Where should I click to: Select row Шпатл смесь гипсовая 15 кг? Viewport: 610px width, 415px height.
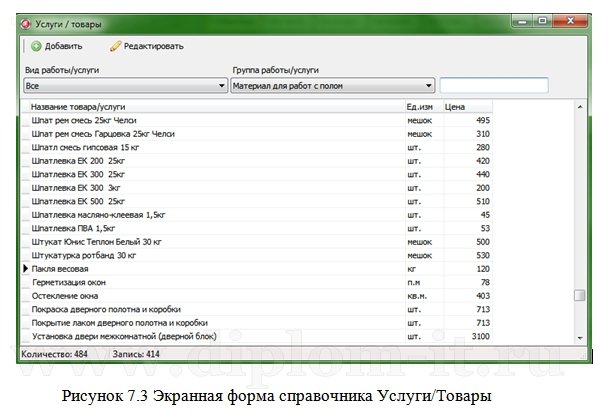point(257,147)
